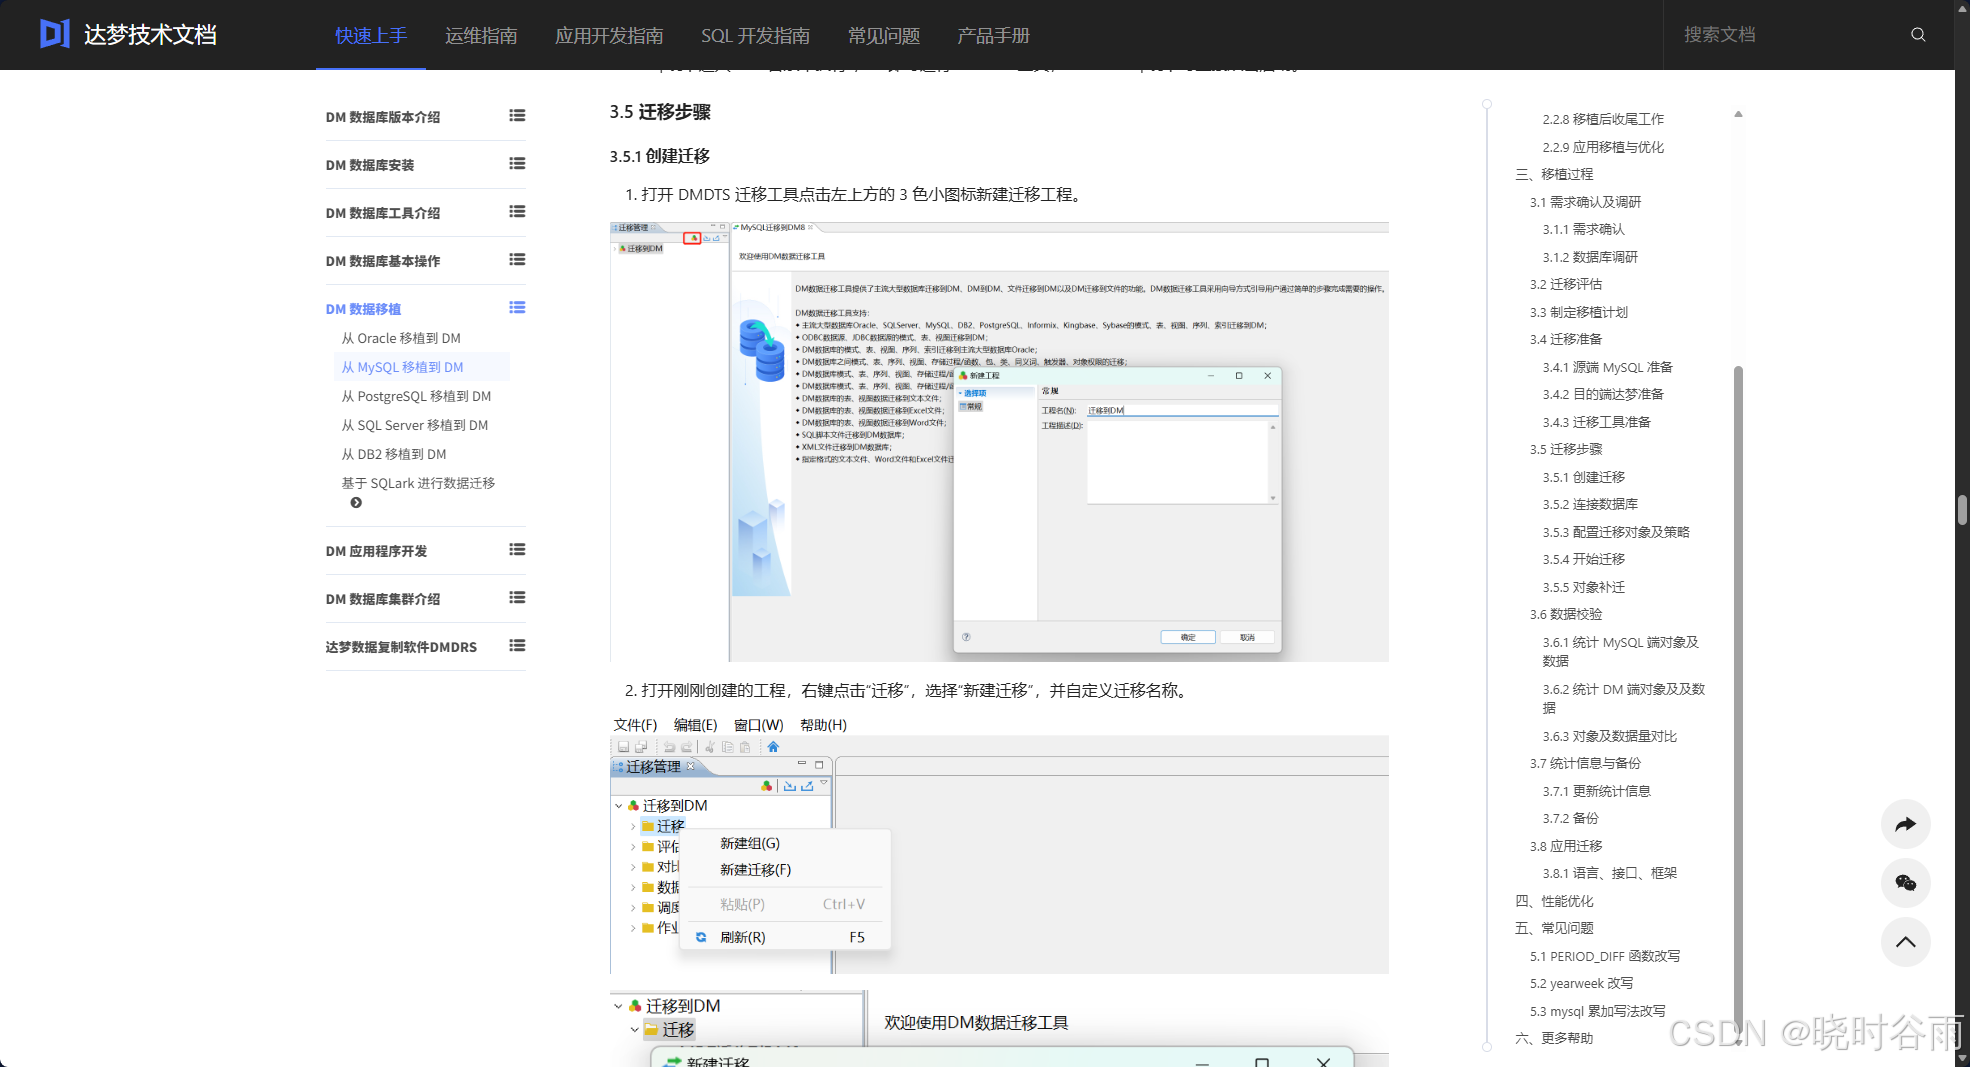
Task: Open 从 MySQL 移植到 DM page
Action: (x=402, y=368)
